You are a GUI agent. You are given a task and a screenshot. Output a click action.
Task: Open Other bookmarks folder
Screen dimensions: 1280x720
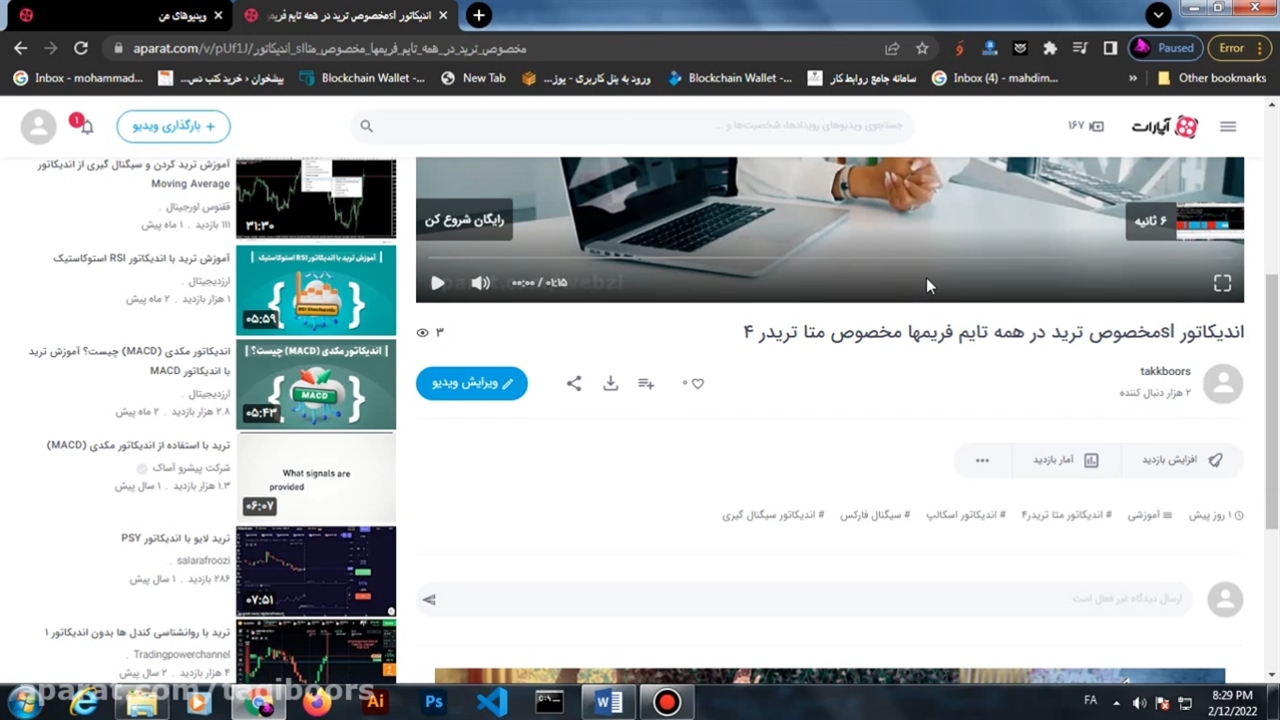1211,78
